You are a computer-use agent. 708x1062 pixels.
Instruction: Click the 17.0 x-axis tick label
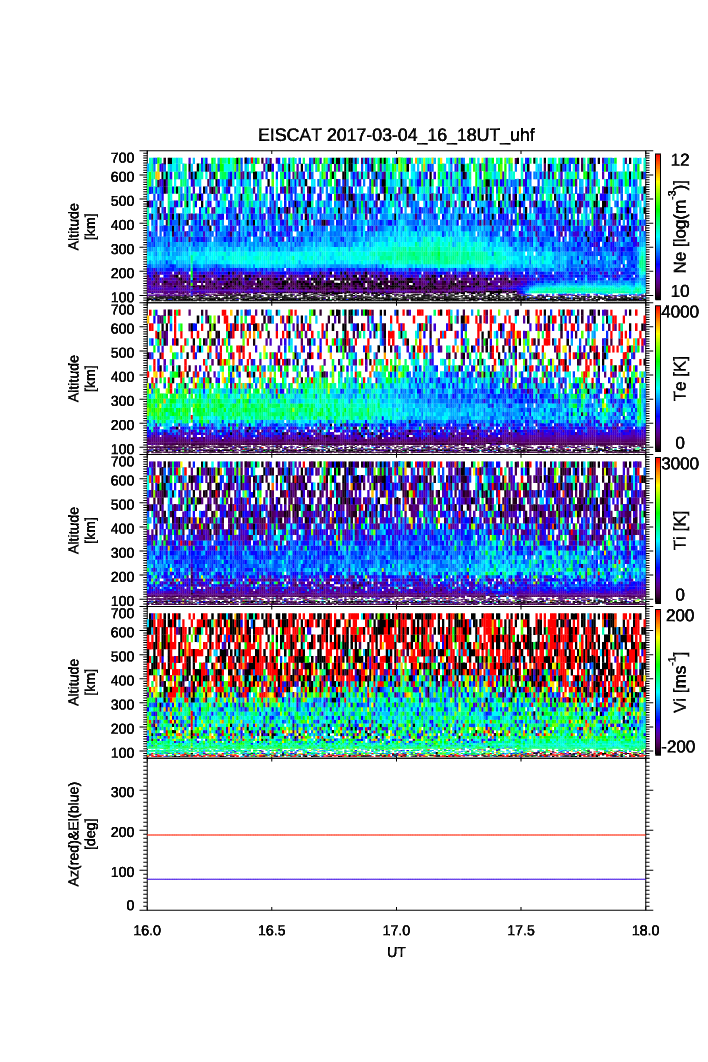pyautogui.click(x=397, y=930)
